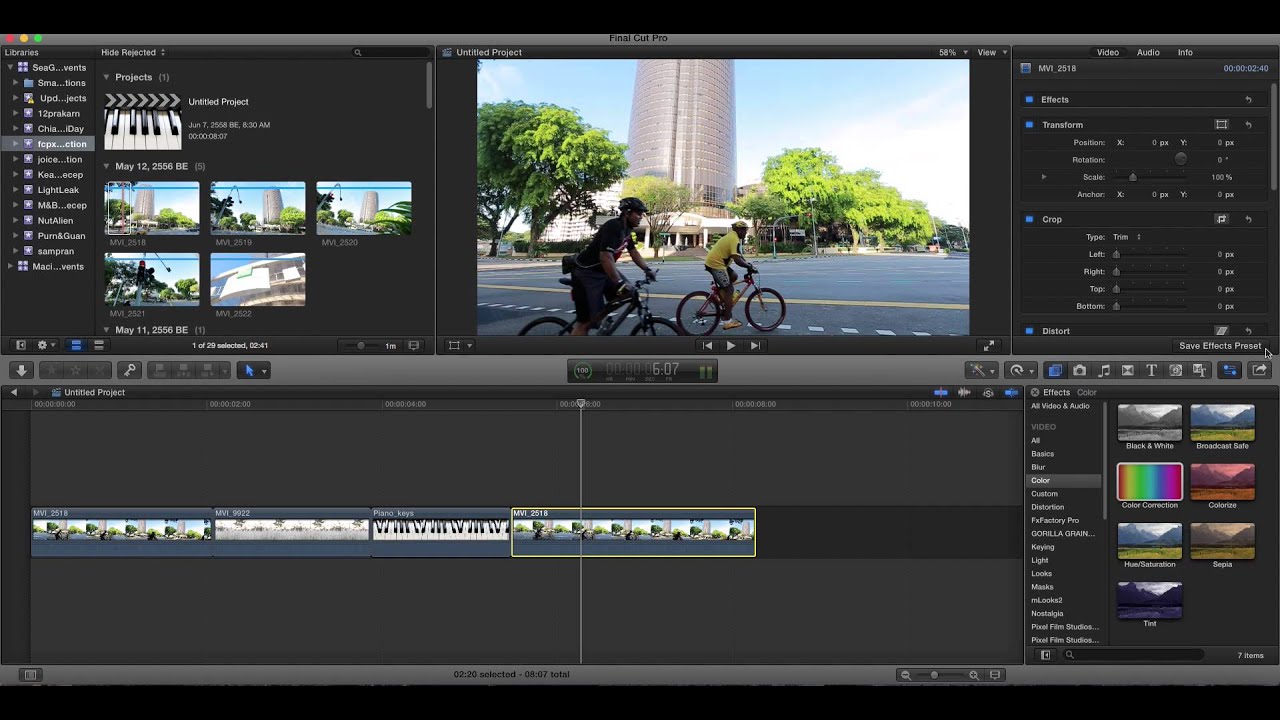Collapse the SeaG...vents library
1280x720 pixels.
tap(11, 67)
